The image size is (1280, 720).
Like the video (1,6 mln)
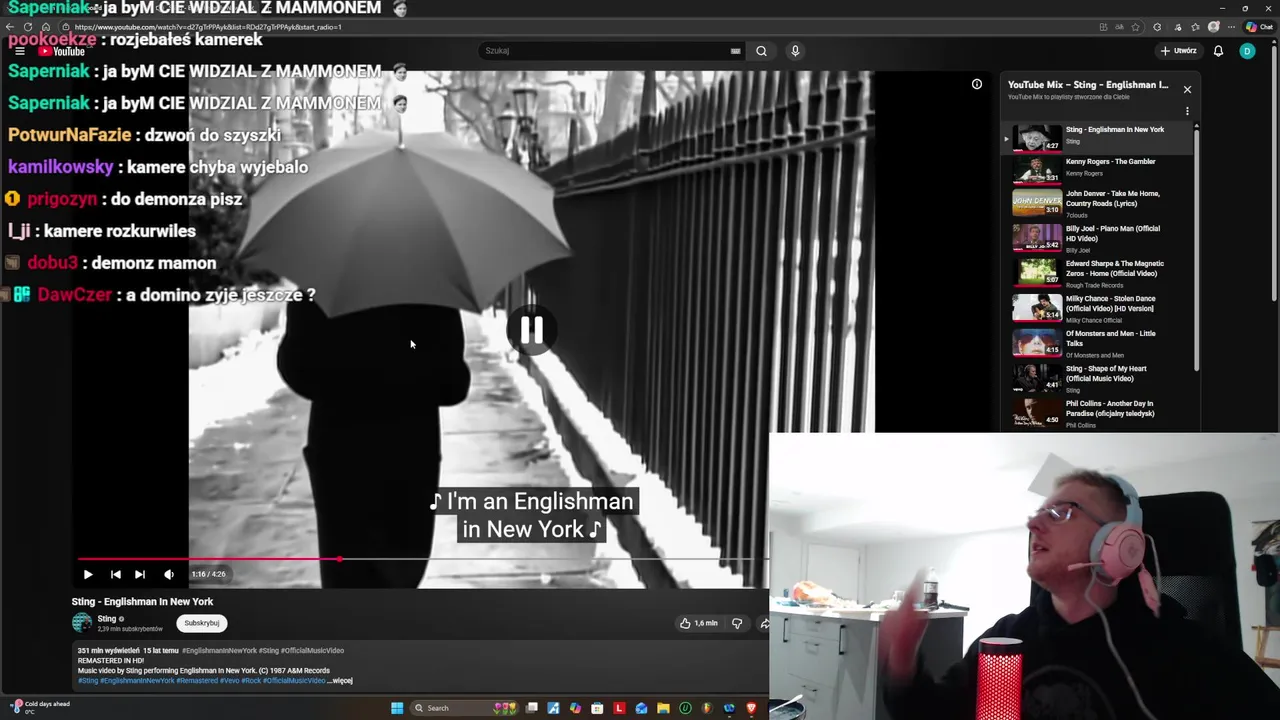coord(699,623)
